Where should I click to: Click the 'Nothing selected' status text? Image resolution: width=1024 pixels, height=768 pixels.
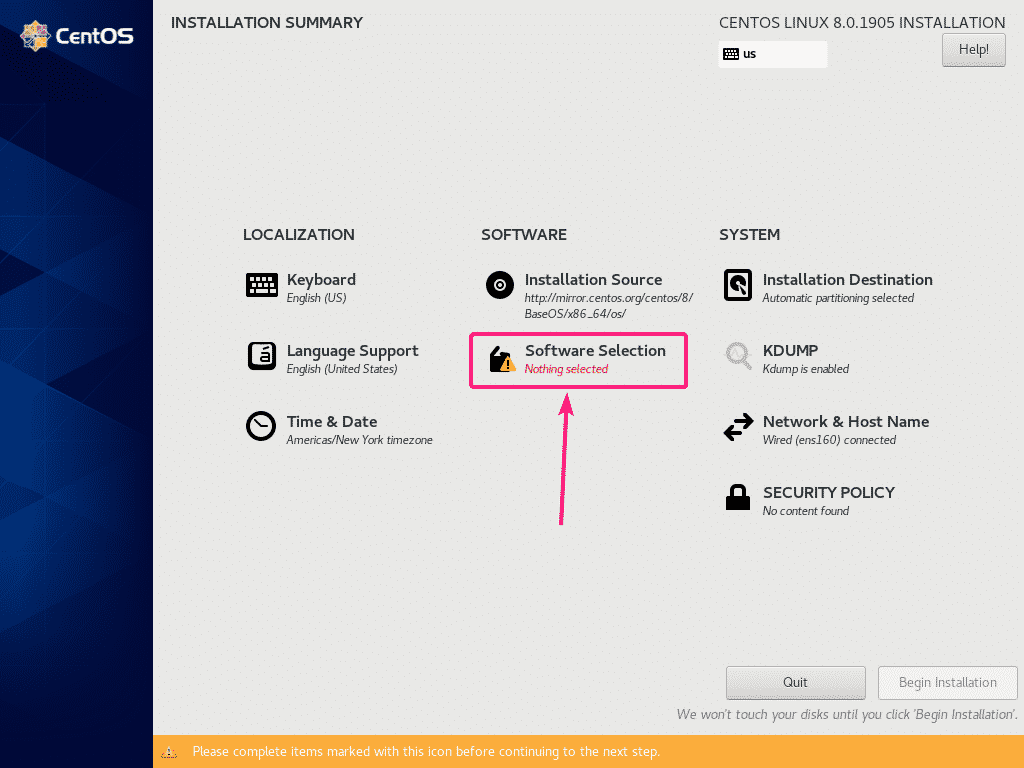pyautogui.click(x=566, y=369)
